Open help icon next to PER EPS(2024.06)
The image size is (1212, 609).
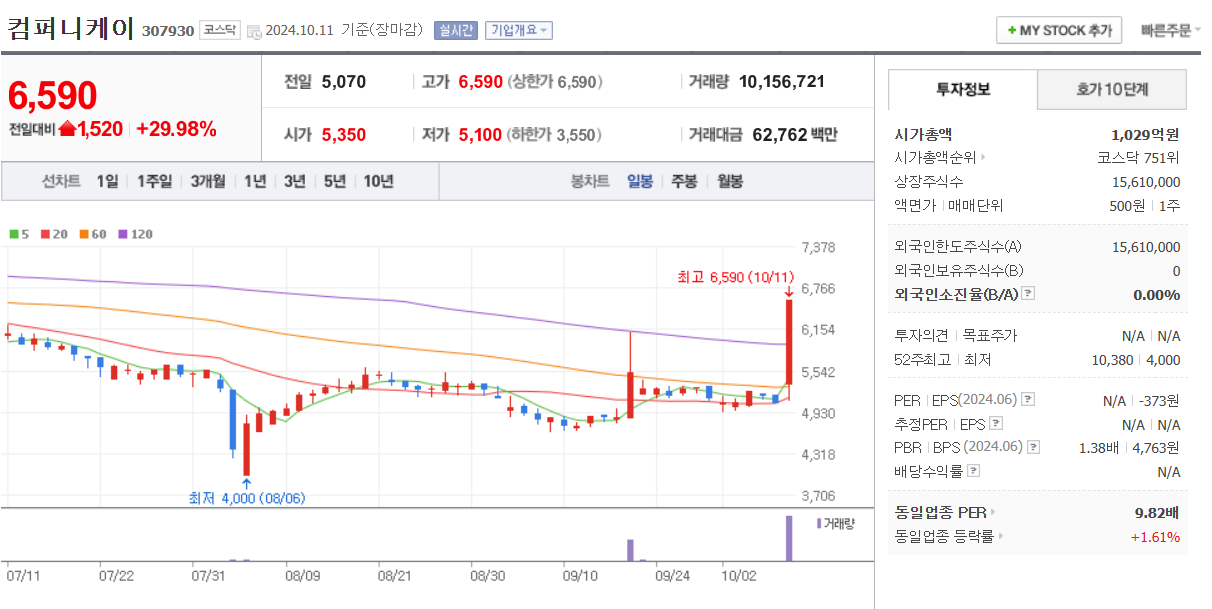[x=1028, y=399]
